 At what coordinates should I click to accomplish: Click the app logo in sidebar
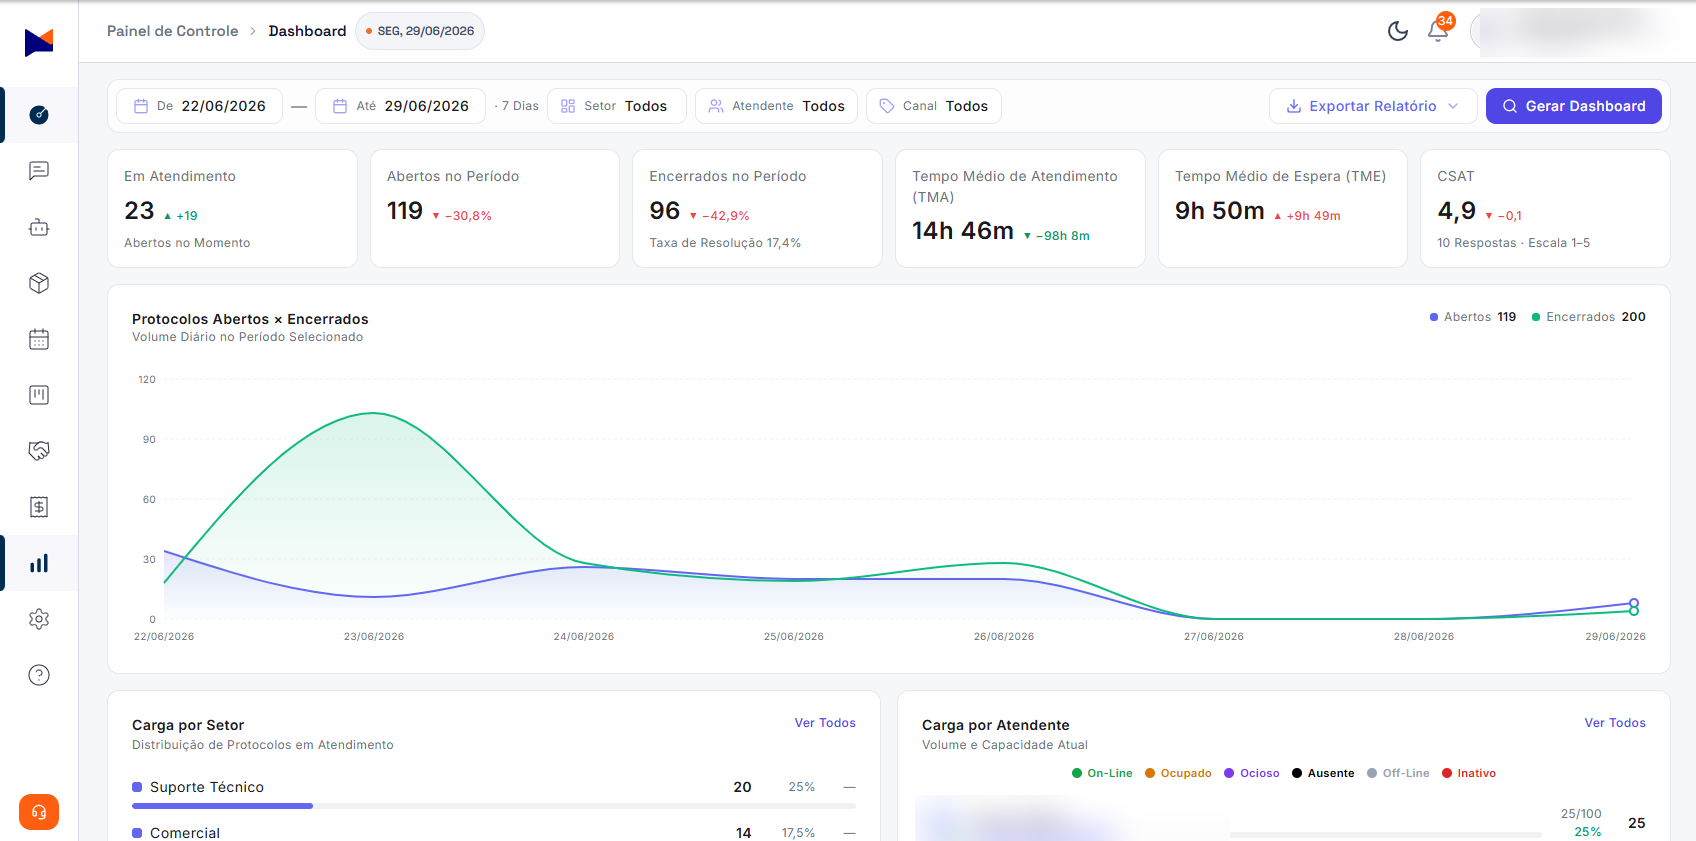(39, 42)
